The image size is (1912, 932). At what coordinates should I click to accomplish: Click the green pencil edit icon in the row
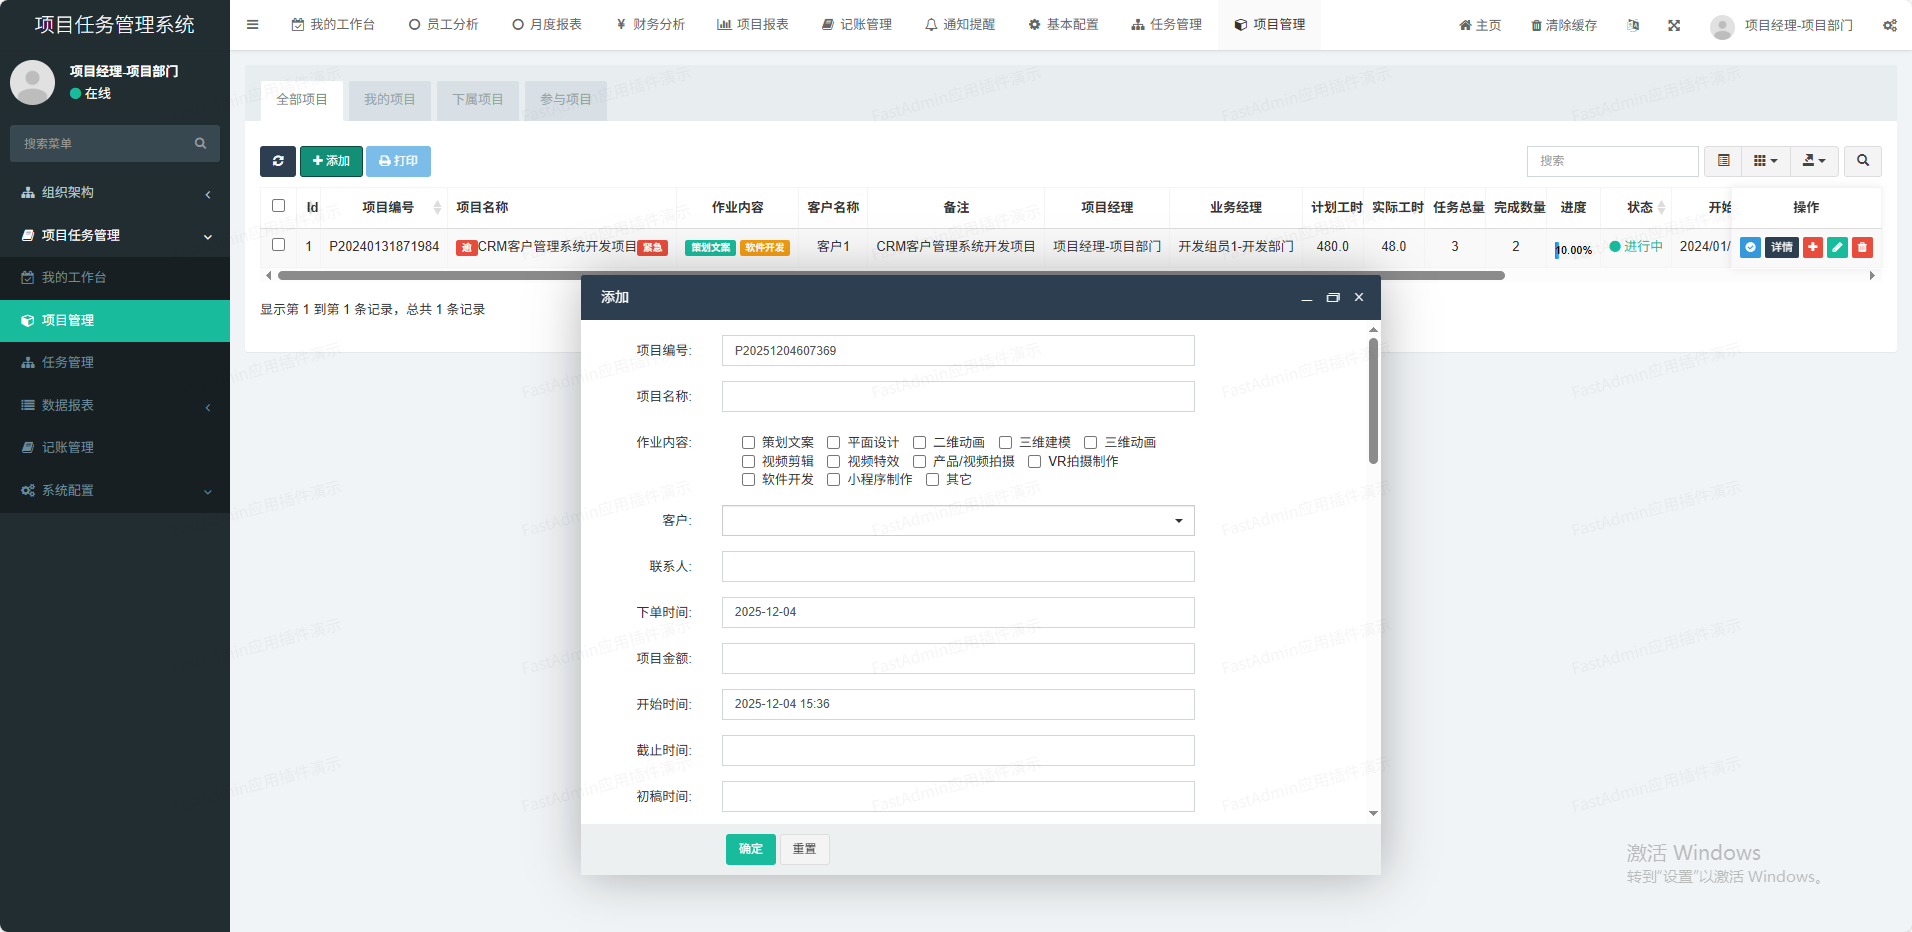click(x=1837, y=247)
